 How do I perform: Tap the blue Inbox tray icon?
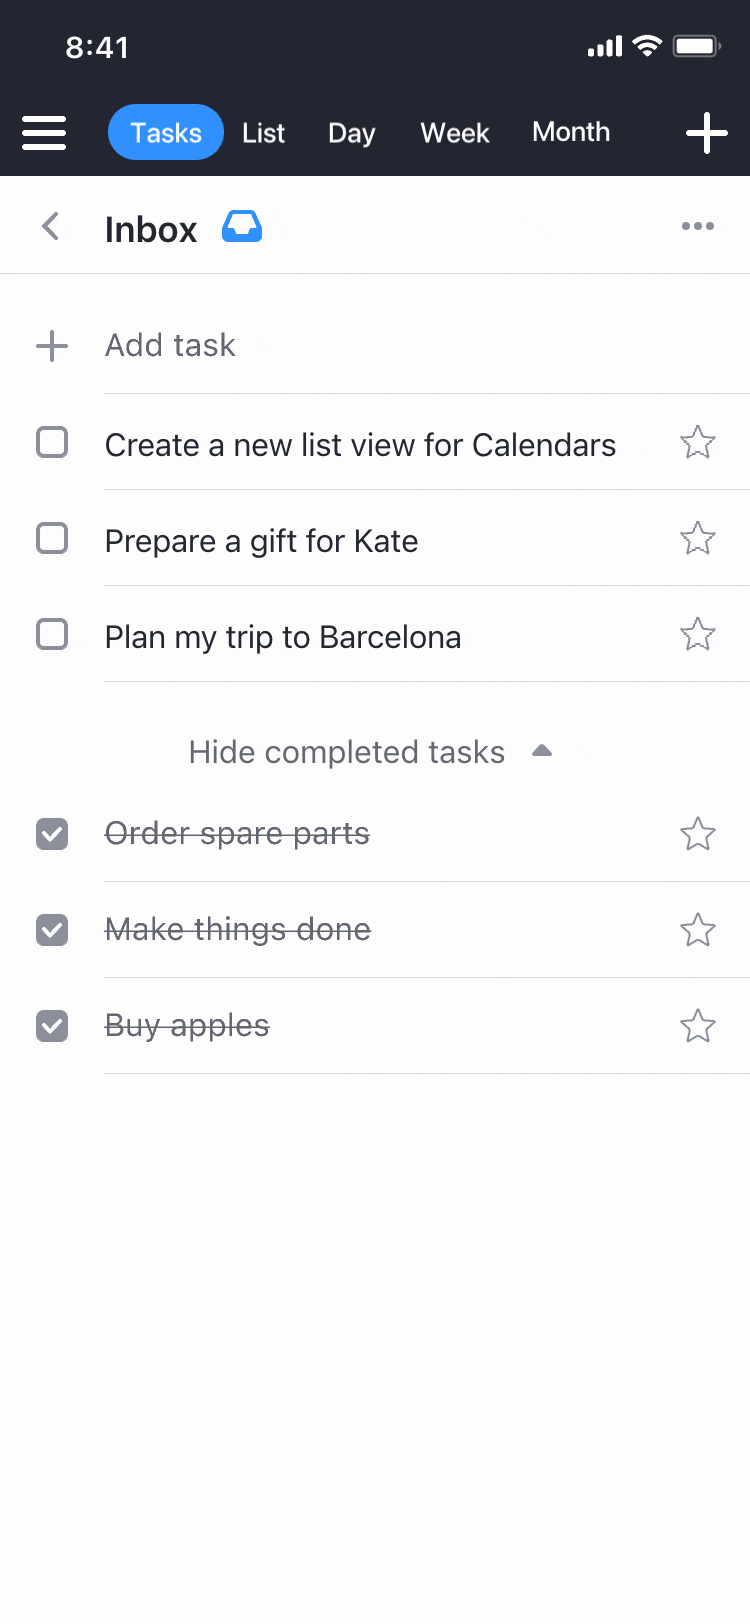pos(242,227)
